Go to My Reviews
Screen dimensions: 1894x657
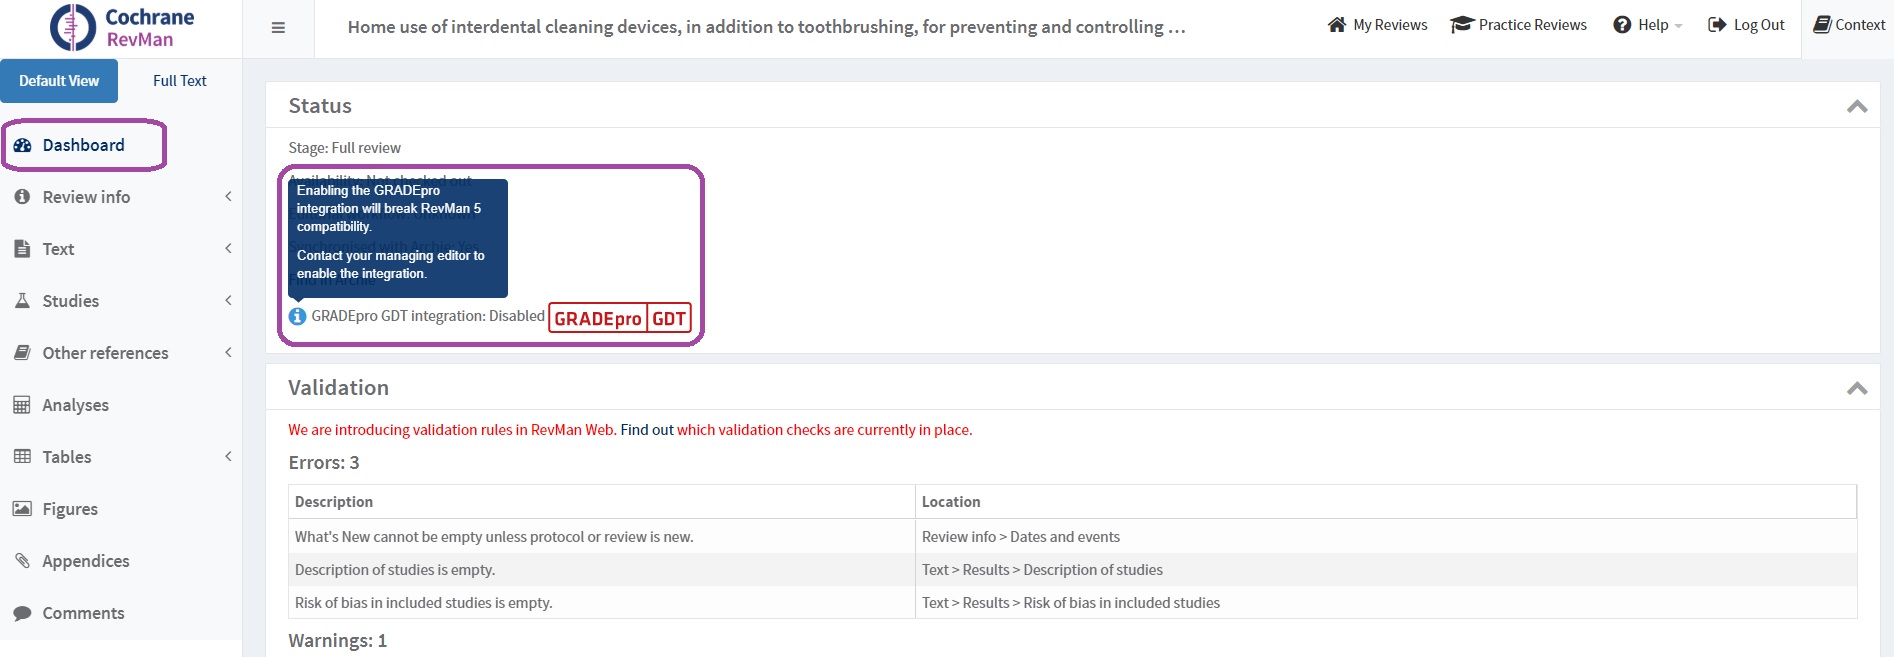(x=1377, y=25)
